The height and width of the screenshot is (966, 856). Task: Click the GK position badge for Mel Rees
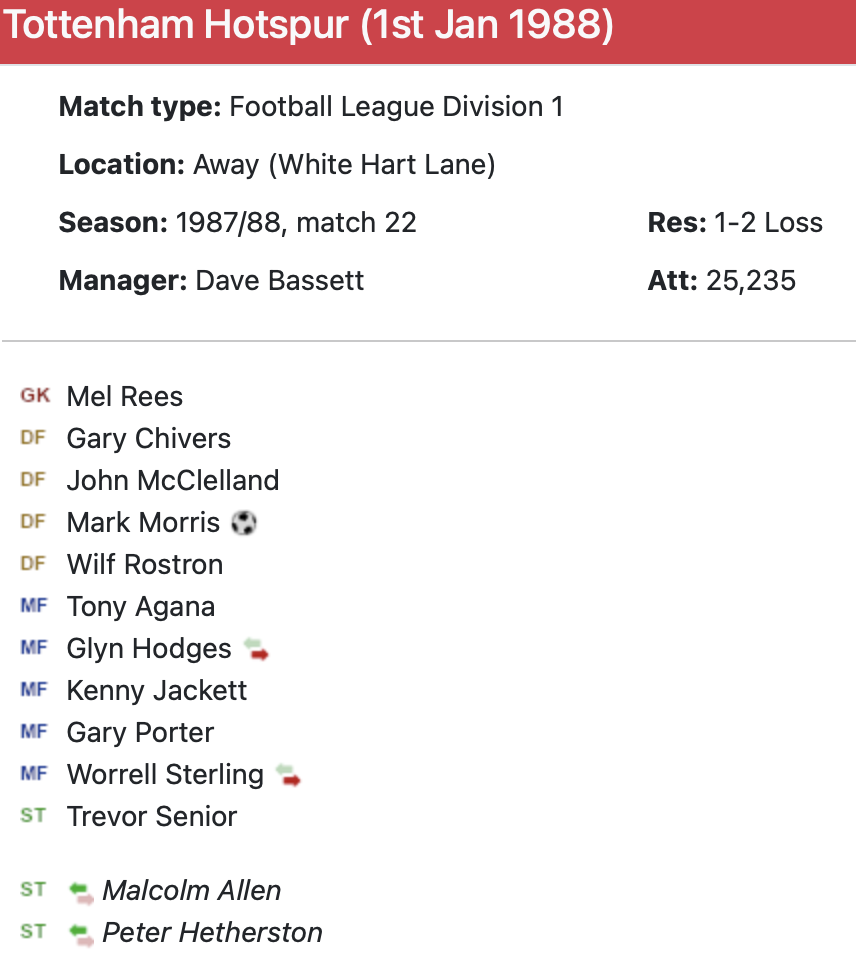click(34, 396)
